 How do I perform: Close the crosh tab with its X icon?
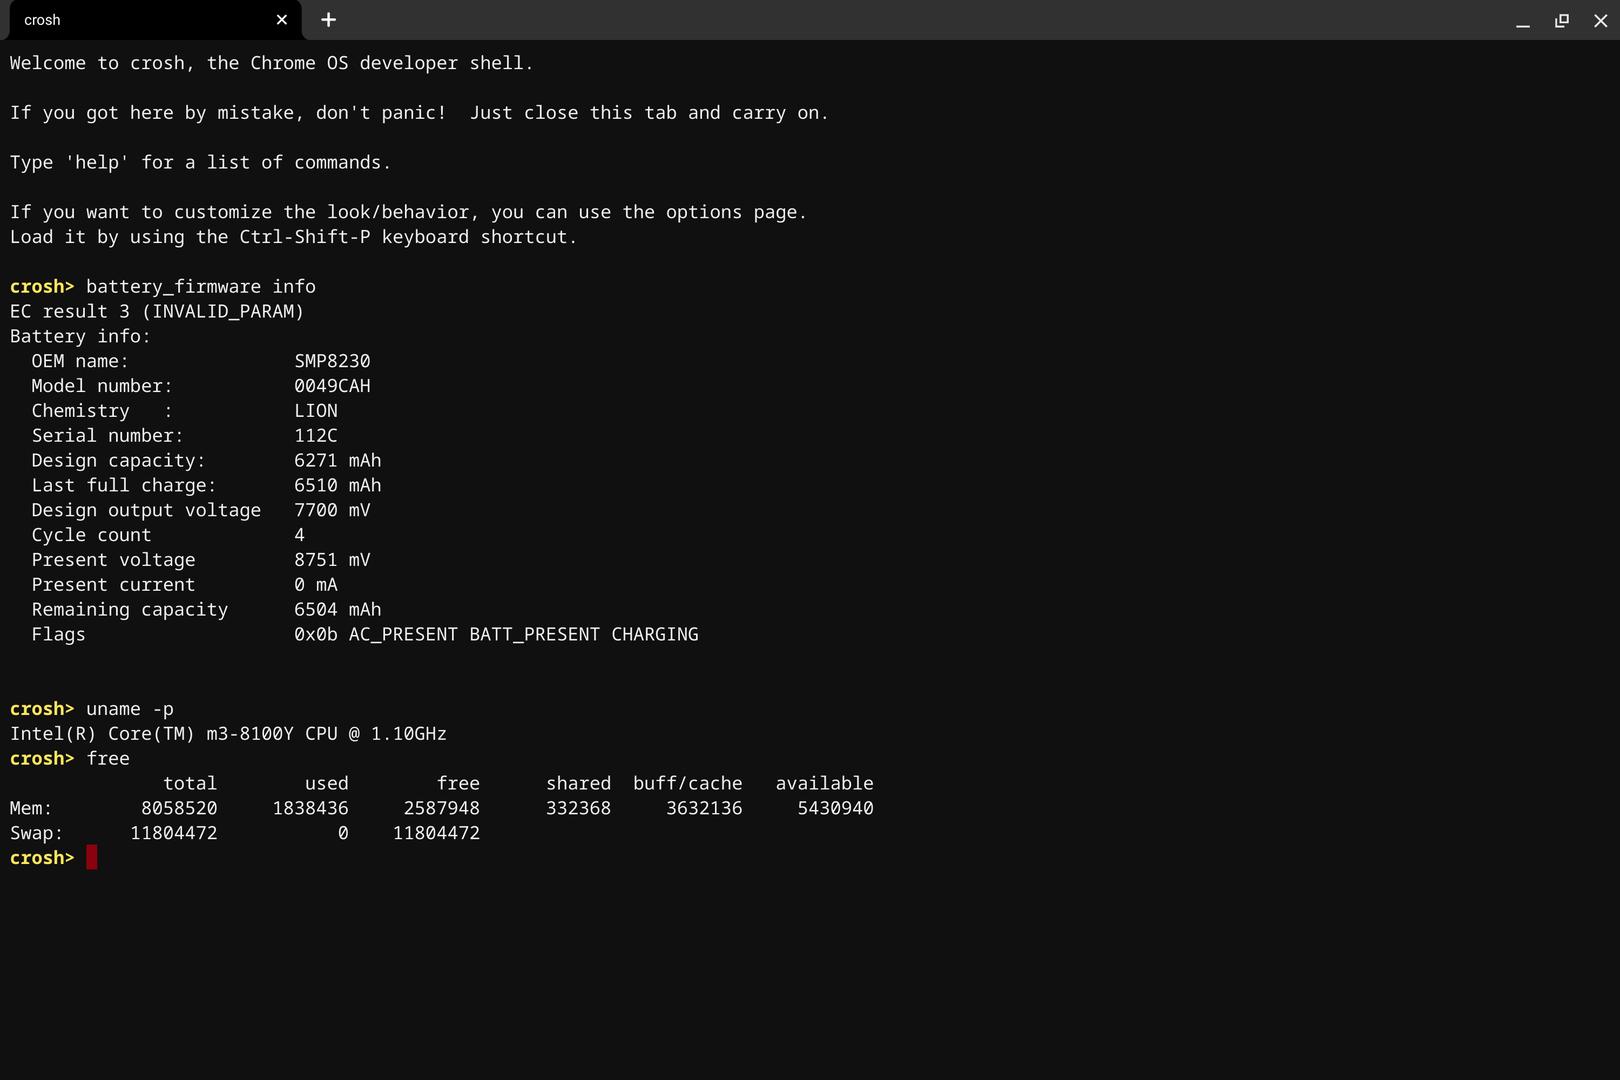point(281,20)
